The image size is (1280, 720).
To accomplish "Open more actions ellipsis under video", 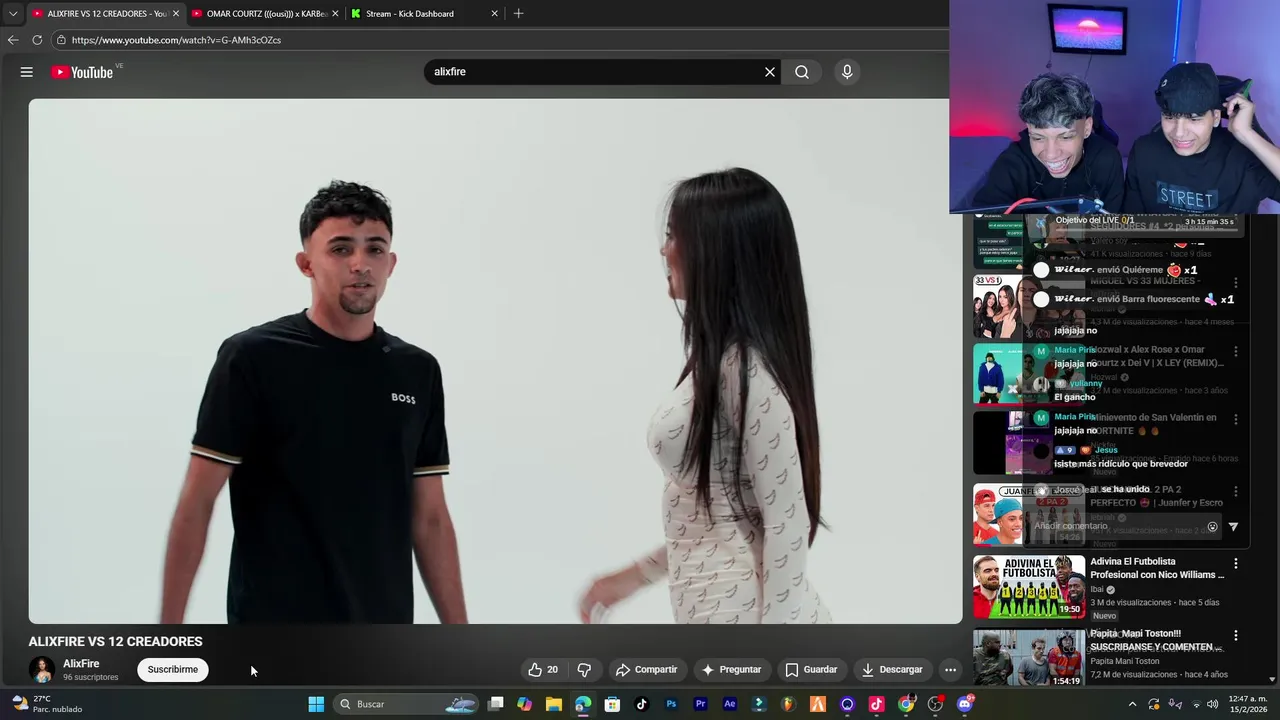I will [951, 670].
